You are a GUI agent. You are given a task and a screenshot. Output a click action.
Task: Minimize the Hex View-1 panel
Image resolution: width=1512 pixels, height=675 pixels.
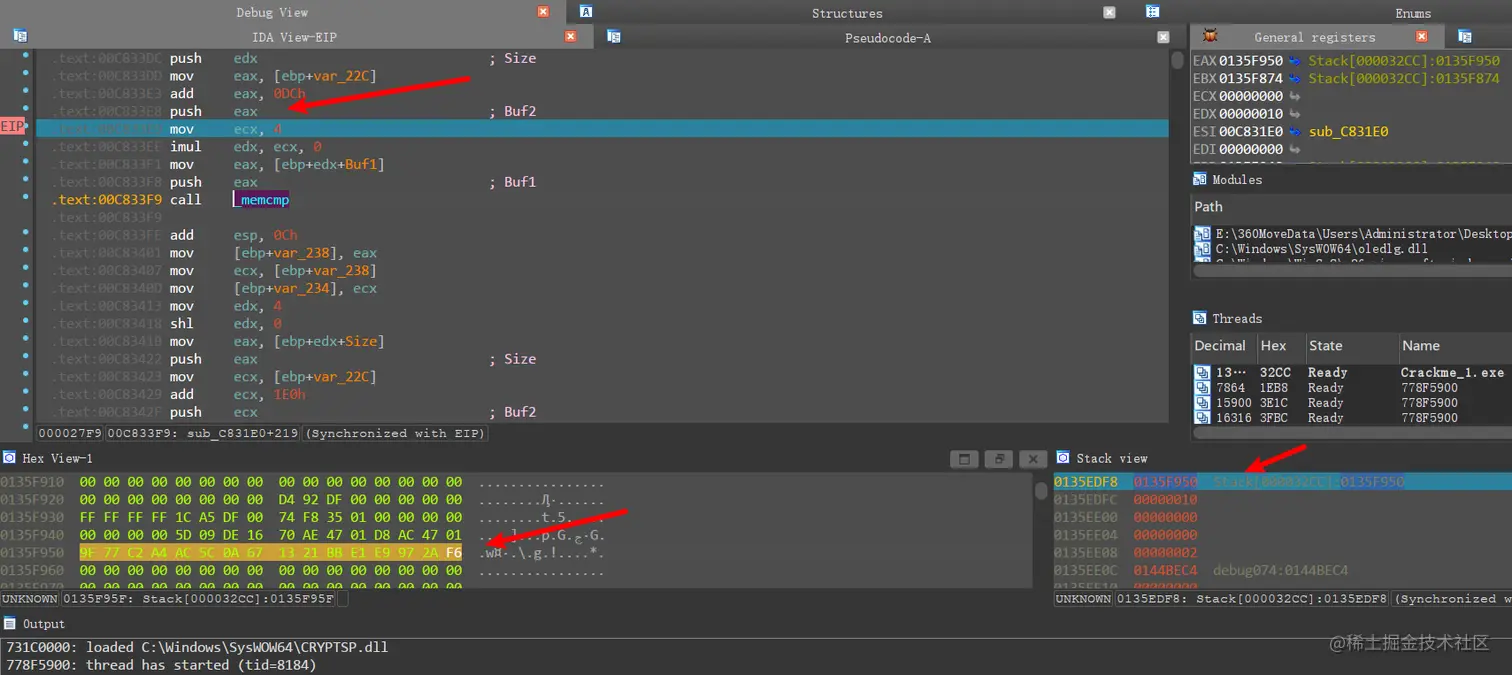pos(964,459)
